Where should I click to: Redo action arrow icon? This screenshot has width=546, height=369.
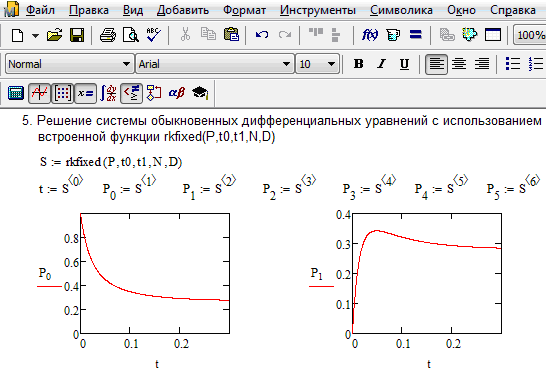tap(285, 35)
